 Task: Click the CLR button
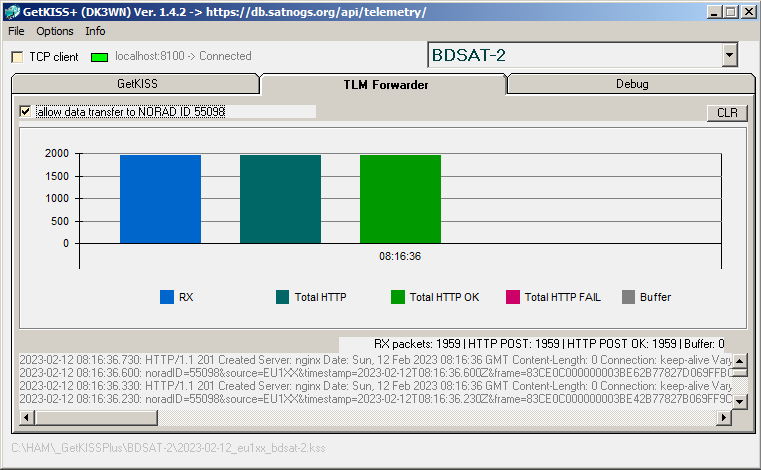click(x=727, y=113)
